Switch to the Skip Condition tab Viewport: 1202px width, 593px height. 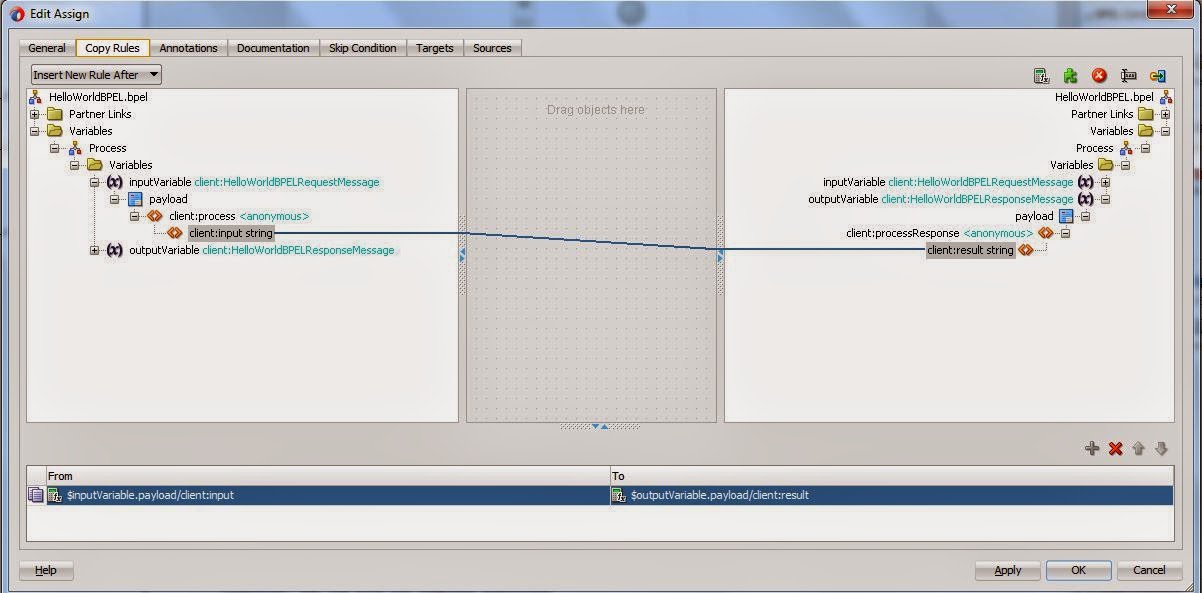[363, 47]
